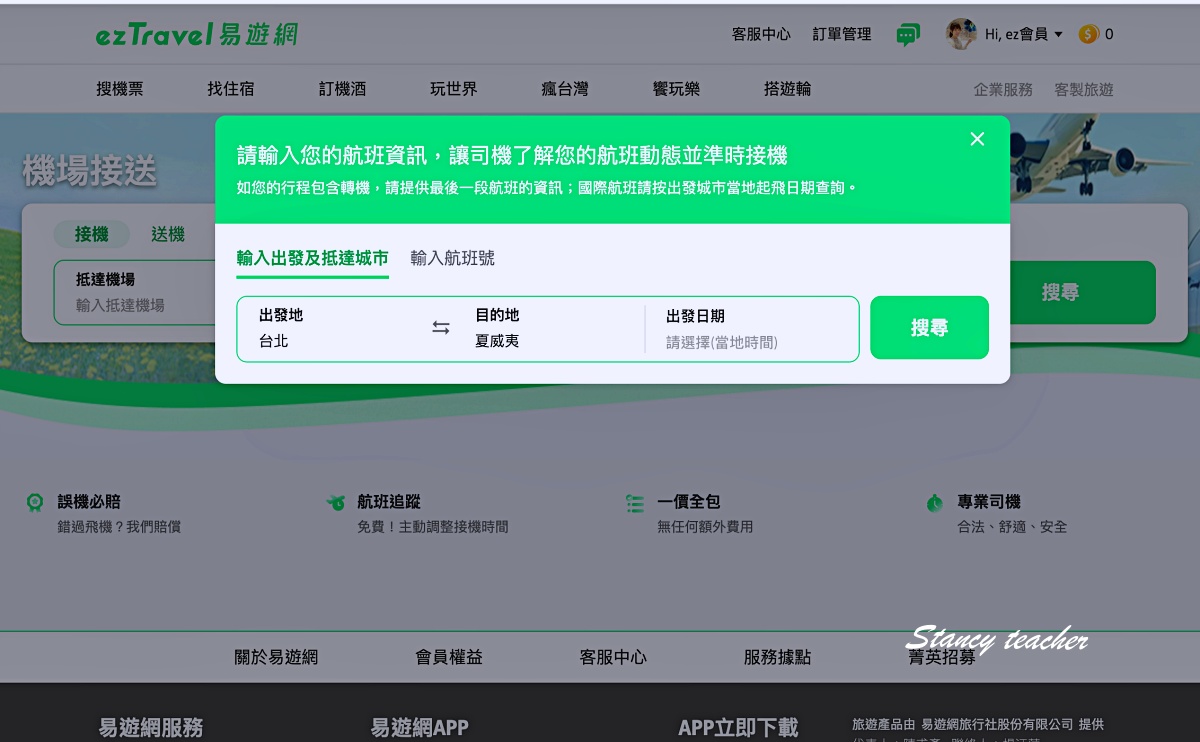1200x742 pixels.
Task: Open 會員權益 footer link
Action: 449,657
